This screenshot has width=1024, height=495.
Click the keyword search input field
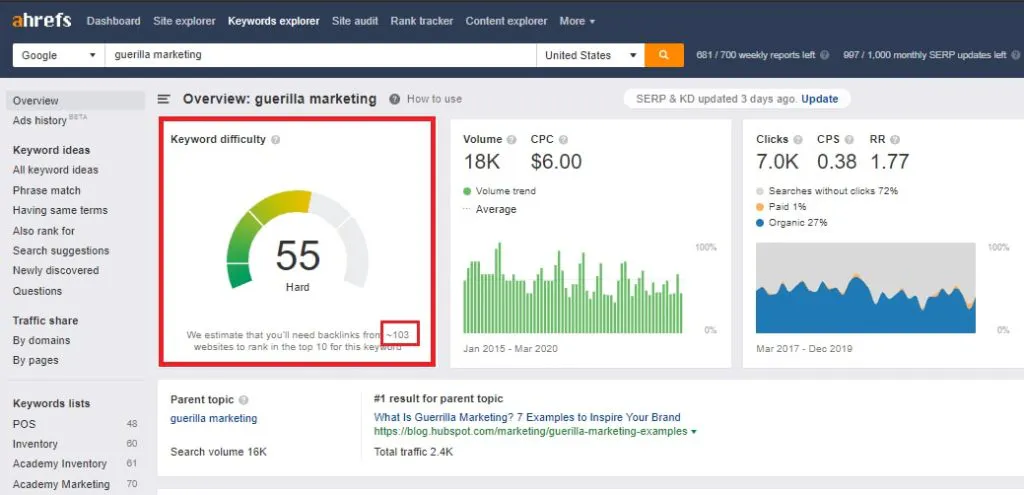[320, 55]
